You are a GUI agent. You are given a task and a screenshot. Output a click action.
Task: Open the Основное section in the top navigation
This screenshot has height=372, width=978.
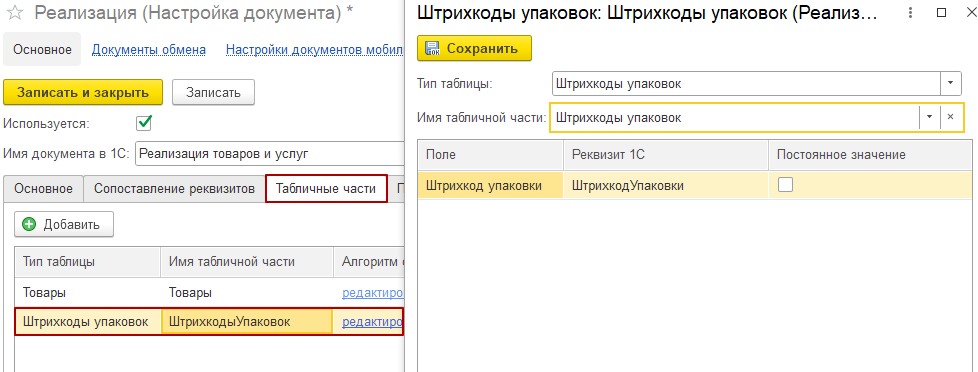click(x=42, y=49)
